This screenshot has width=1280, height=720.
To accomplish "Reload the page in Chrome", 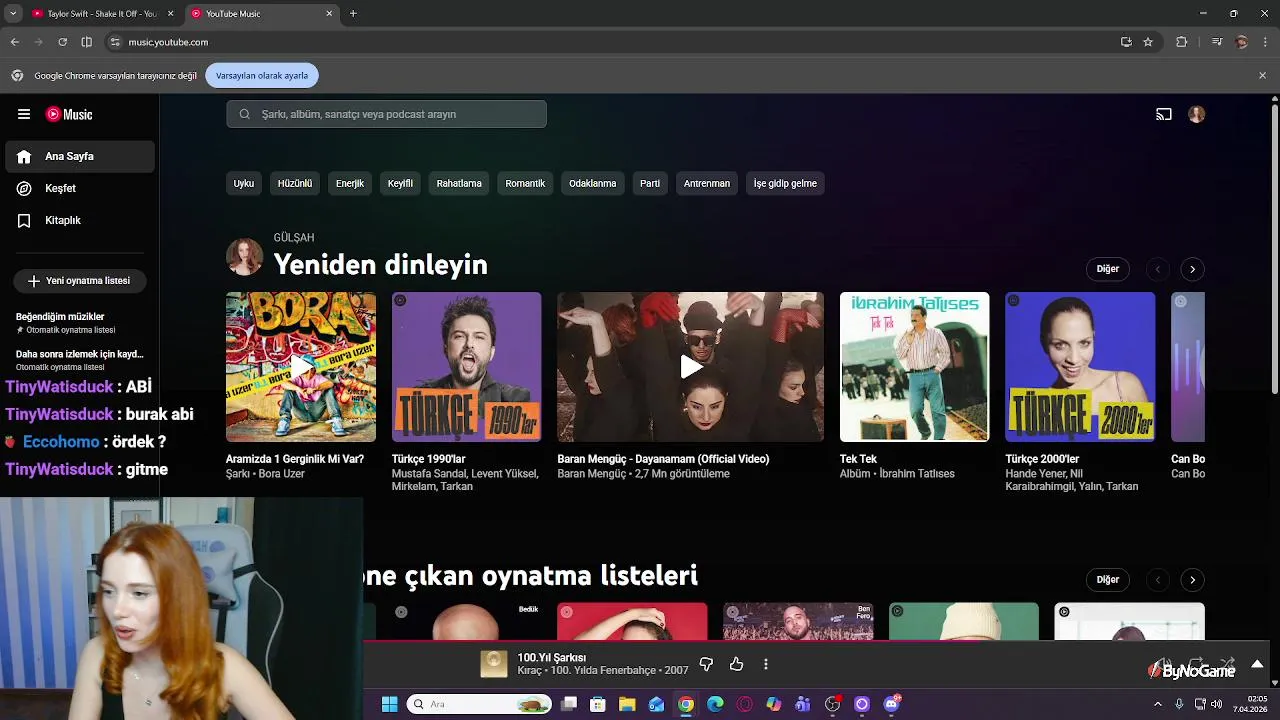I will point(62,42).
